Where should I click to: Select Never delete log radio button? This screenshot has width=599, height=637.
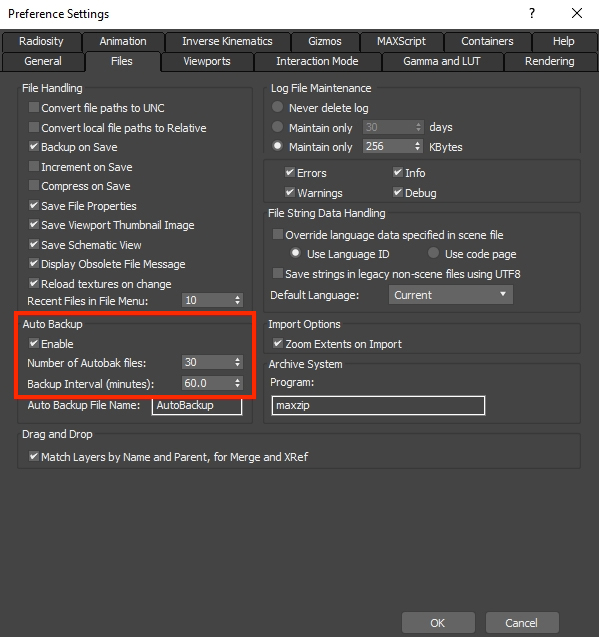click(x=278, y=107)
